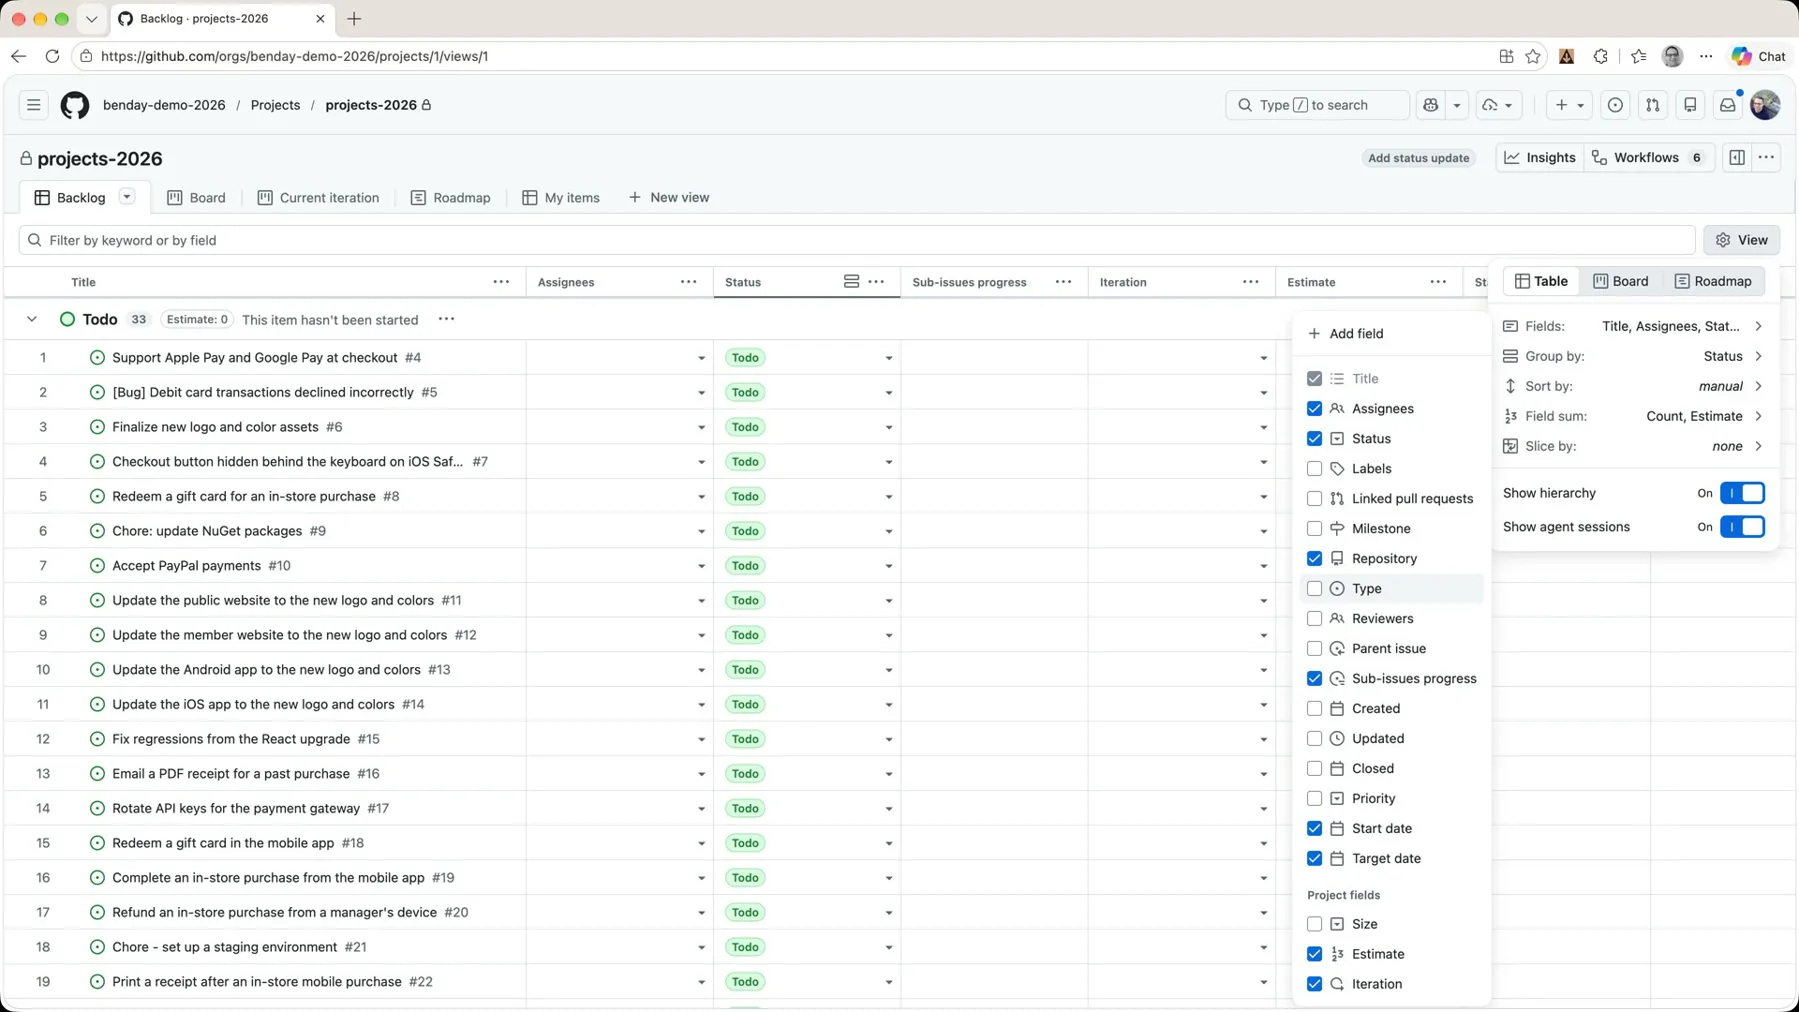Open the pull requests icon in the header
This screenshot has height=1012, width=1799.
tap(1653, 105)
